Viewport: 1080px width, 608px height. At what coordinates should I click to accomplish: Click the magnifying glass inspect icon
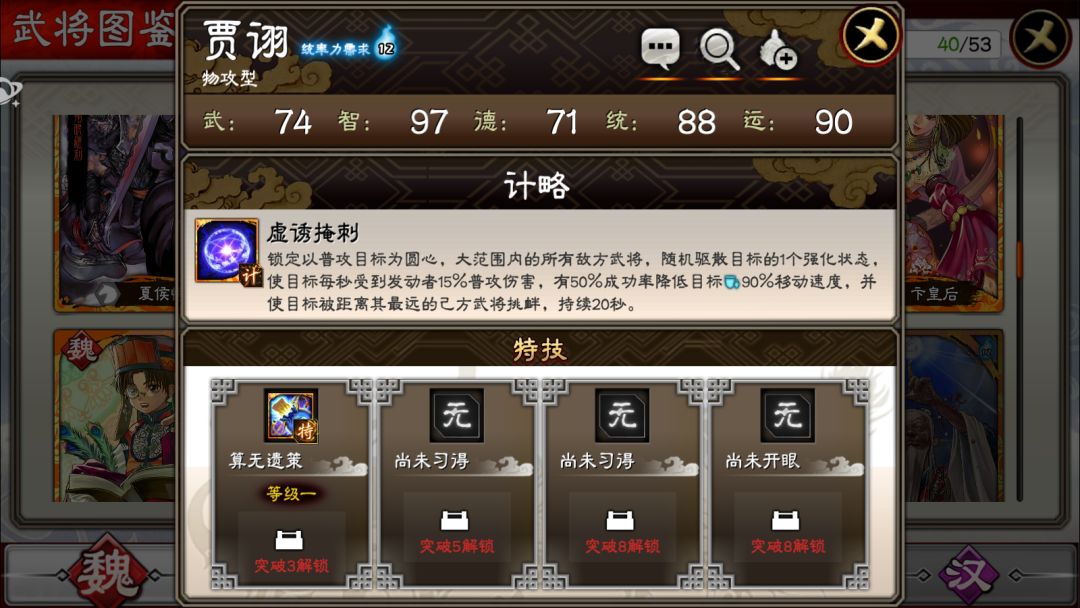(719, 50)
